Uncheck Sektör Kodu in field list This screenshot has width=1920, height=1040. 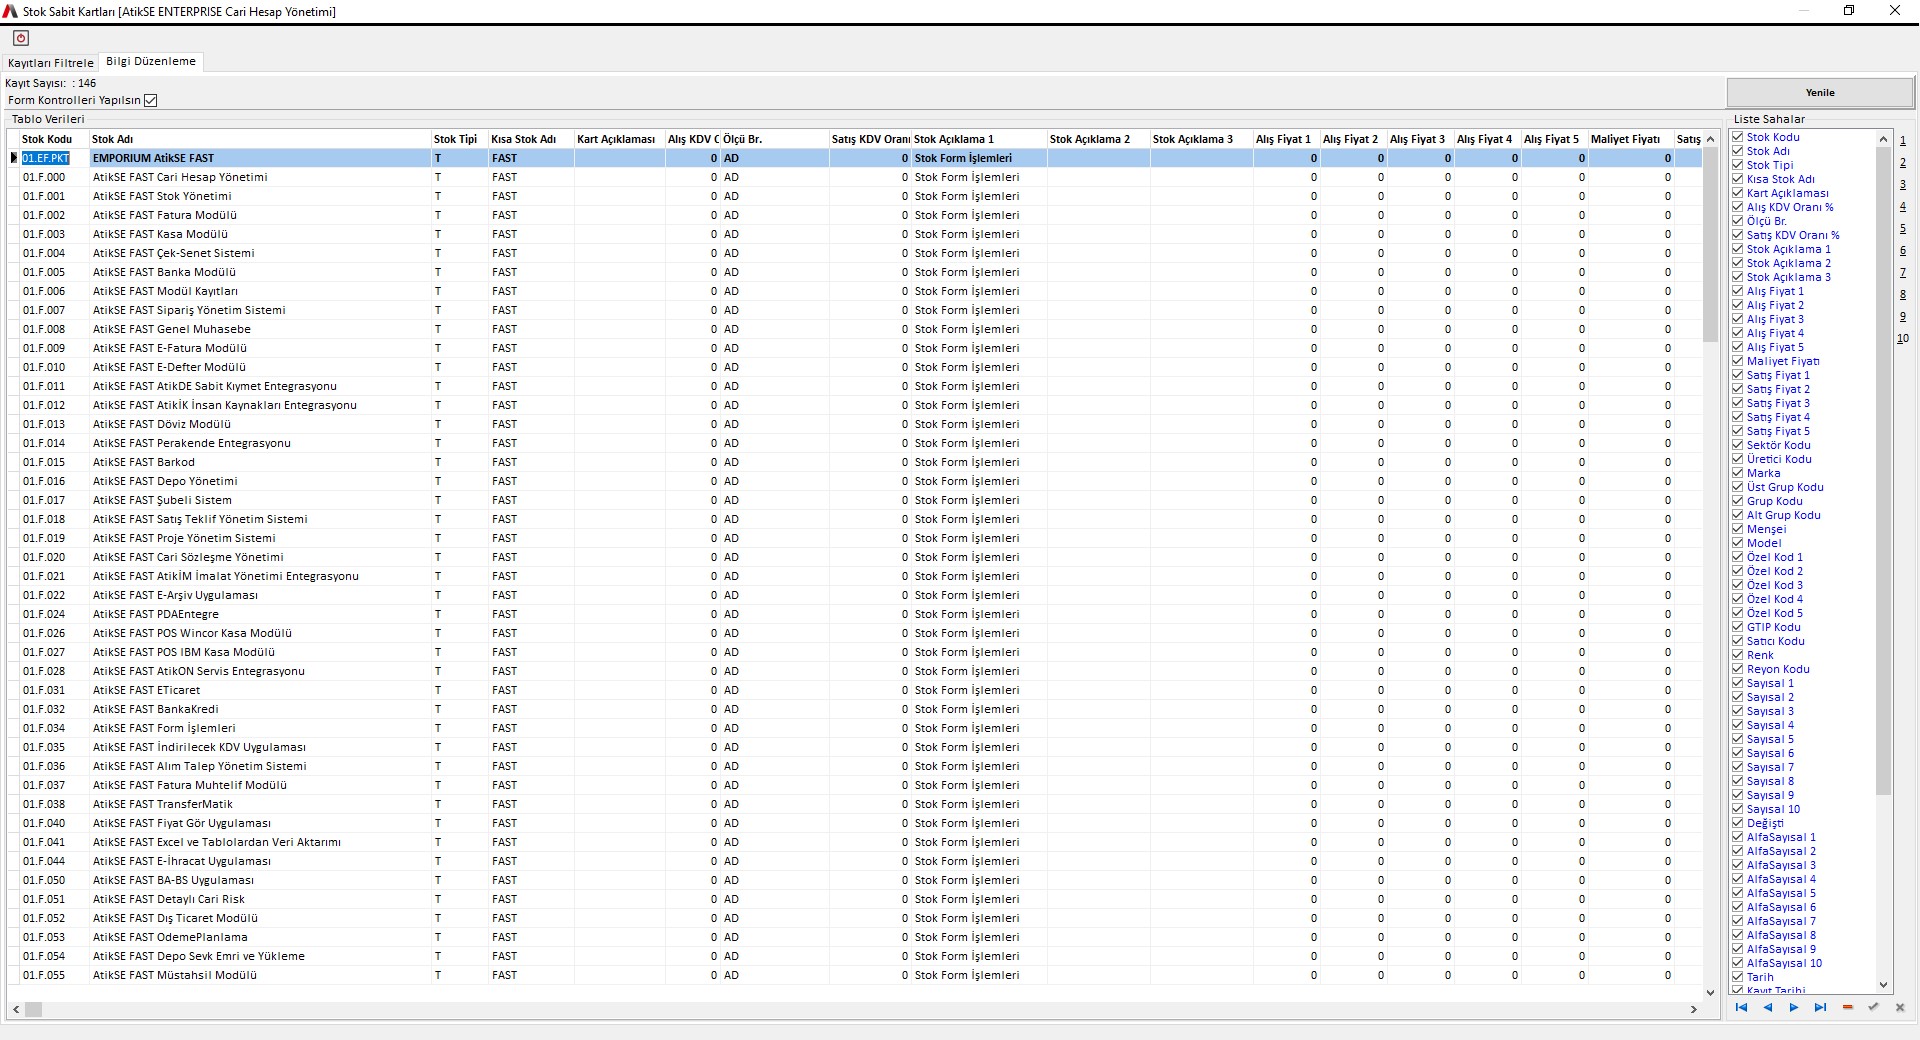[x=1738, y=445]
